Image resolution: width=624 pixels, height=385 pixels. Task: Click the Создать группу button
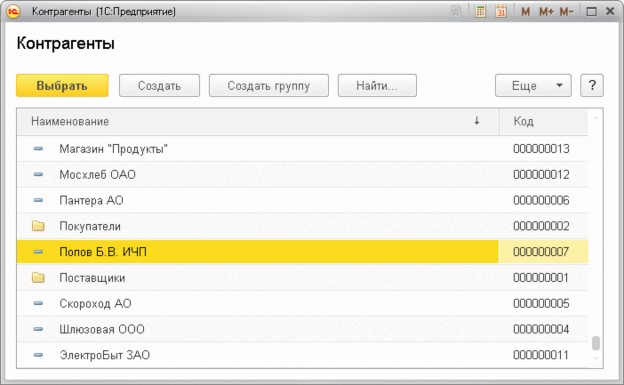point(269,85)
